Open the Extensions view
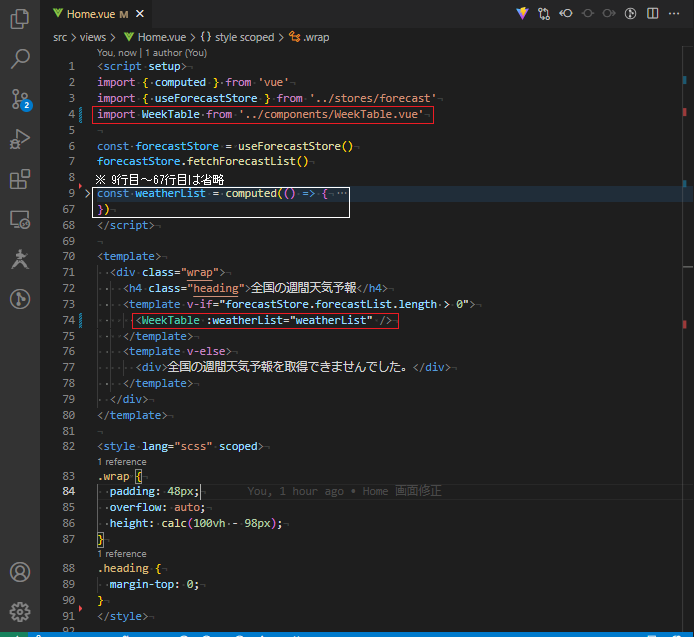 (x=20, y=180)
